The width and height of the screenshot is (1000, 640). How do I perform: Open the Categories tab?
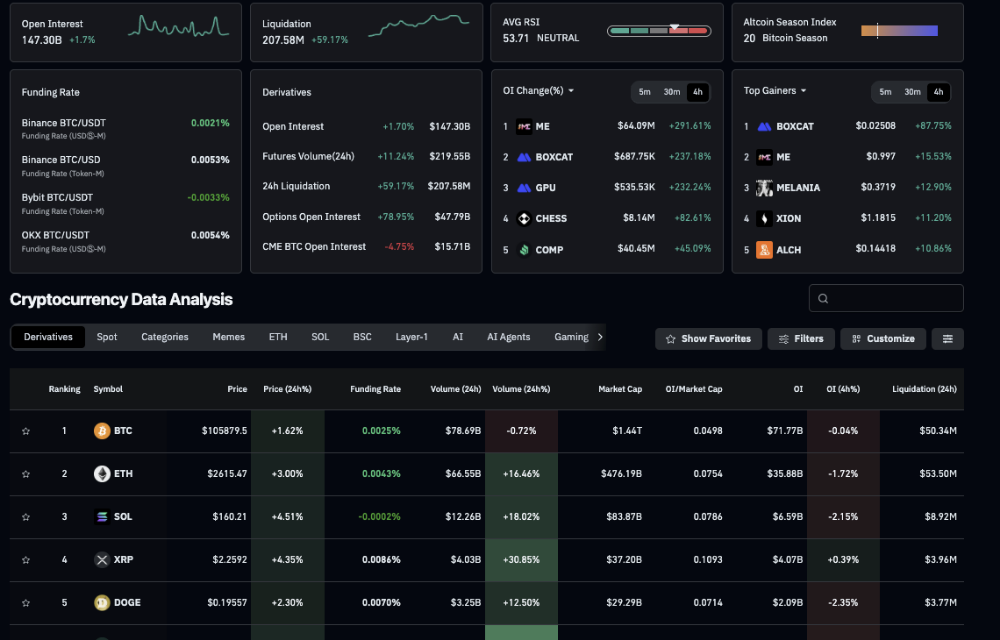point(165,337)
